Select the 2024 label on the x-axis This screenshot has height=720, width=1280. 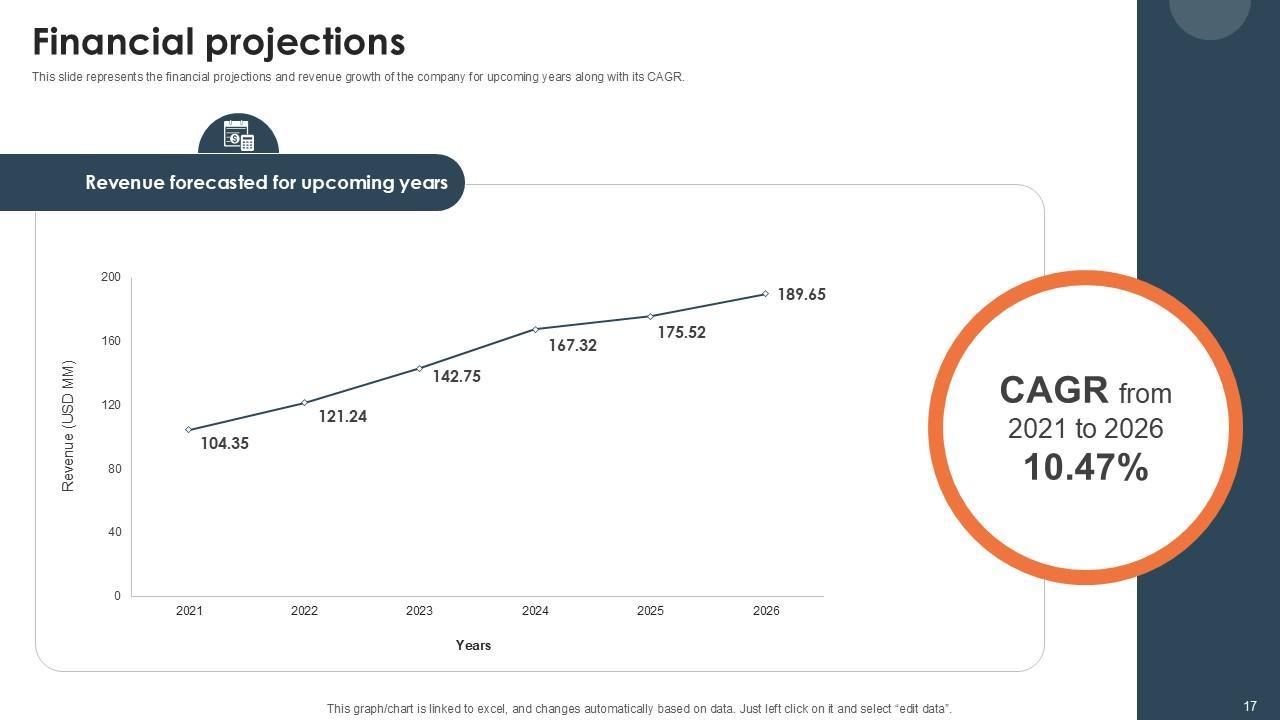coord(535,611)
